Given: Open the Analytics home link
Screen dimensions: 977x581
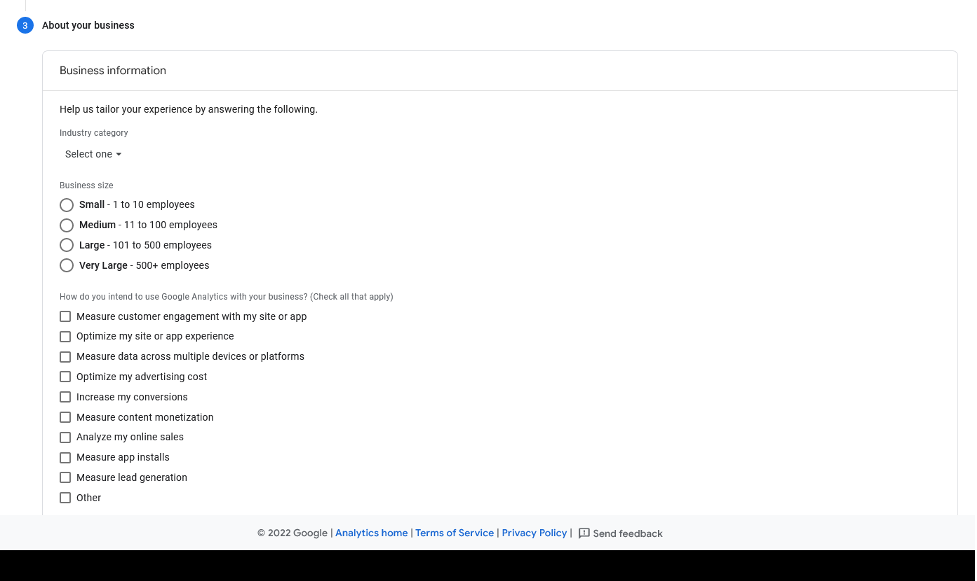Looking at the screenshot, I should [371, 533].
